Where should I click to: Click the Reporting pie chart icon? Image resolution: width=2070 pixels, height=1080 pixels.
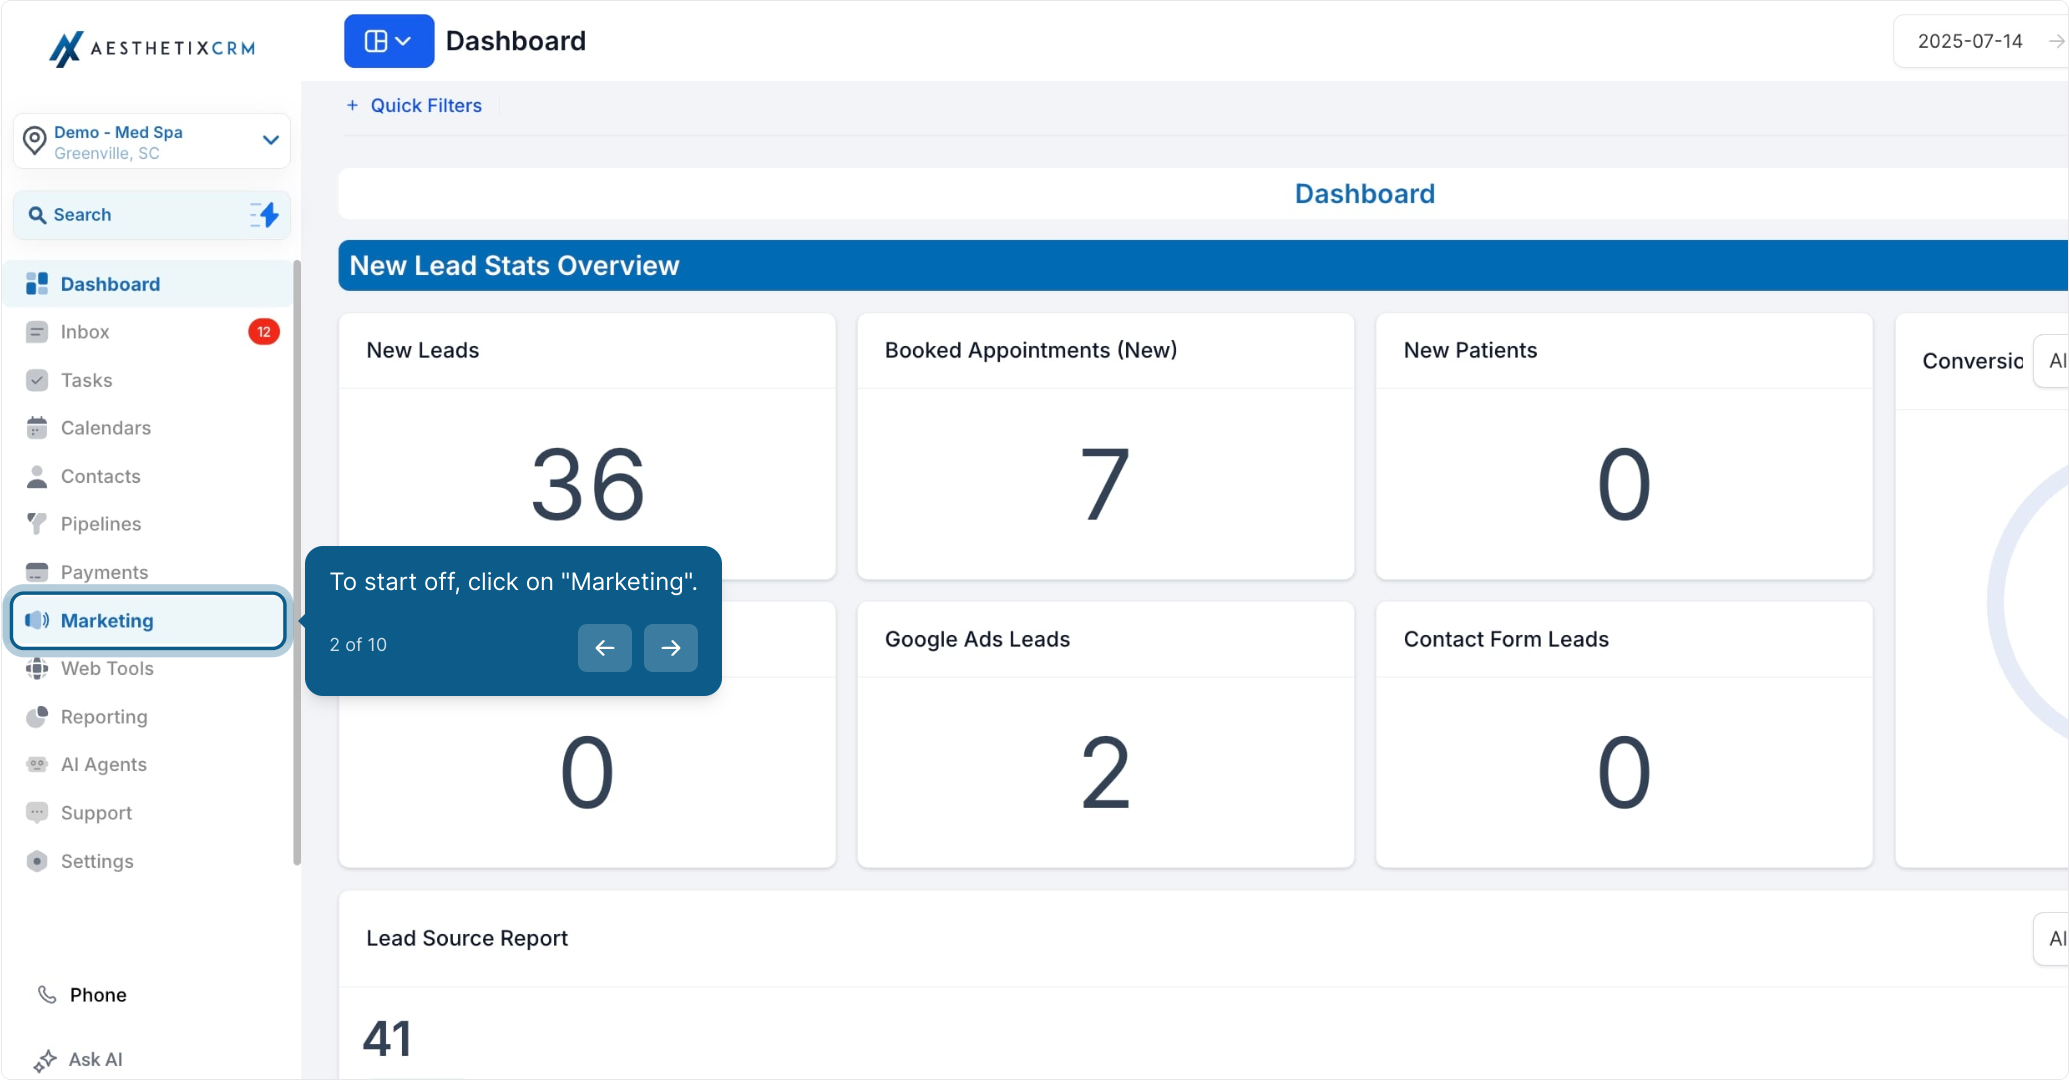point(37,717)
